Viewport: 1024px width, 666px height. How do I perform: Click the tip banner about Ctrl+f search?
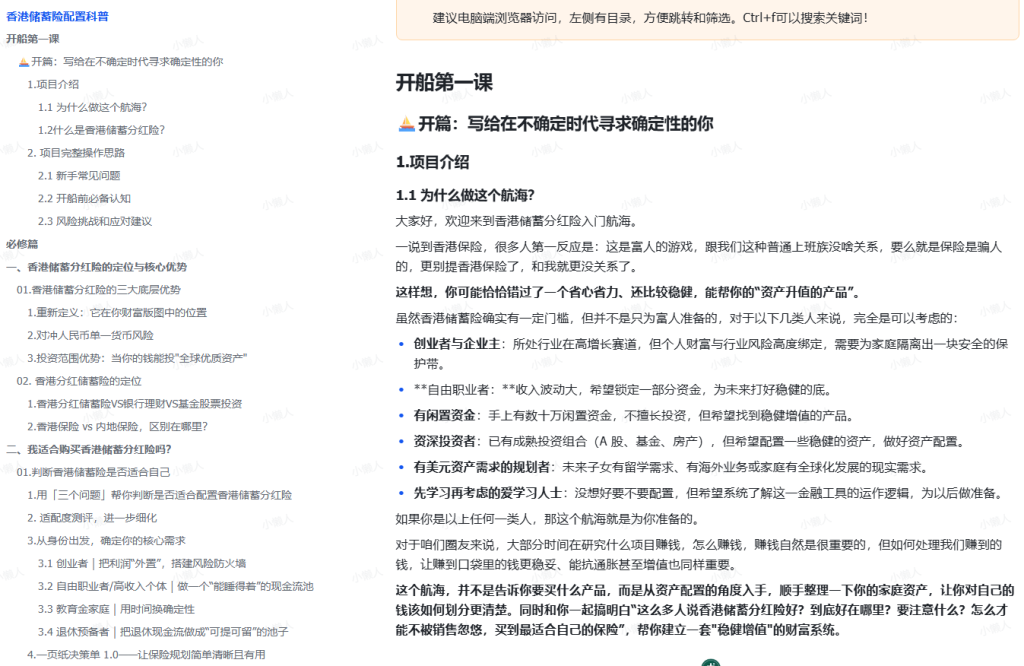pyautogui.click(x=707, y=19)
